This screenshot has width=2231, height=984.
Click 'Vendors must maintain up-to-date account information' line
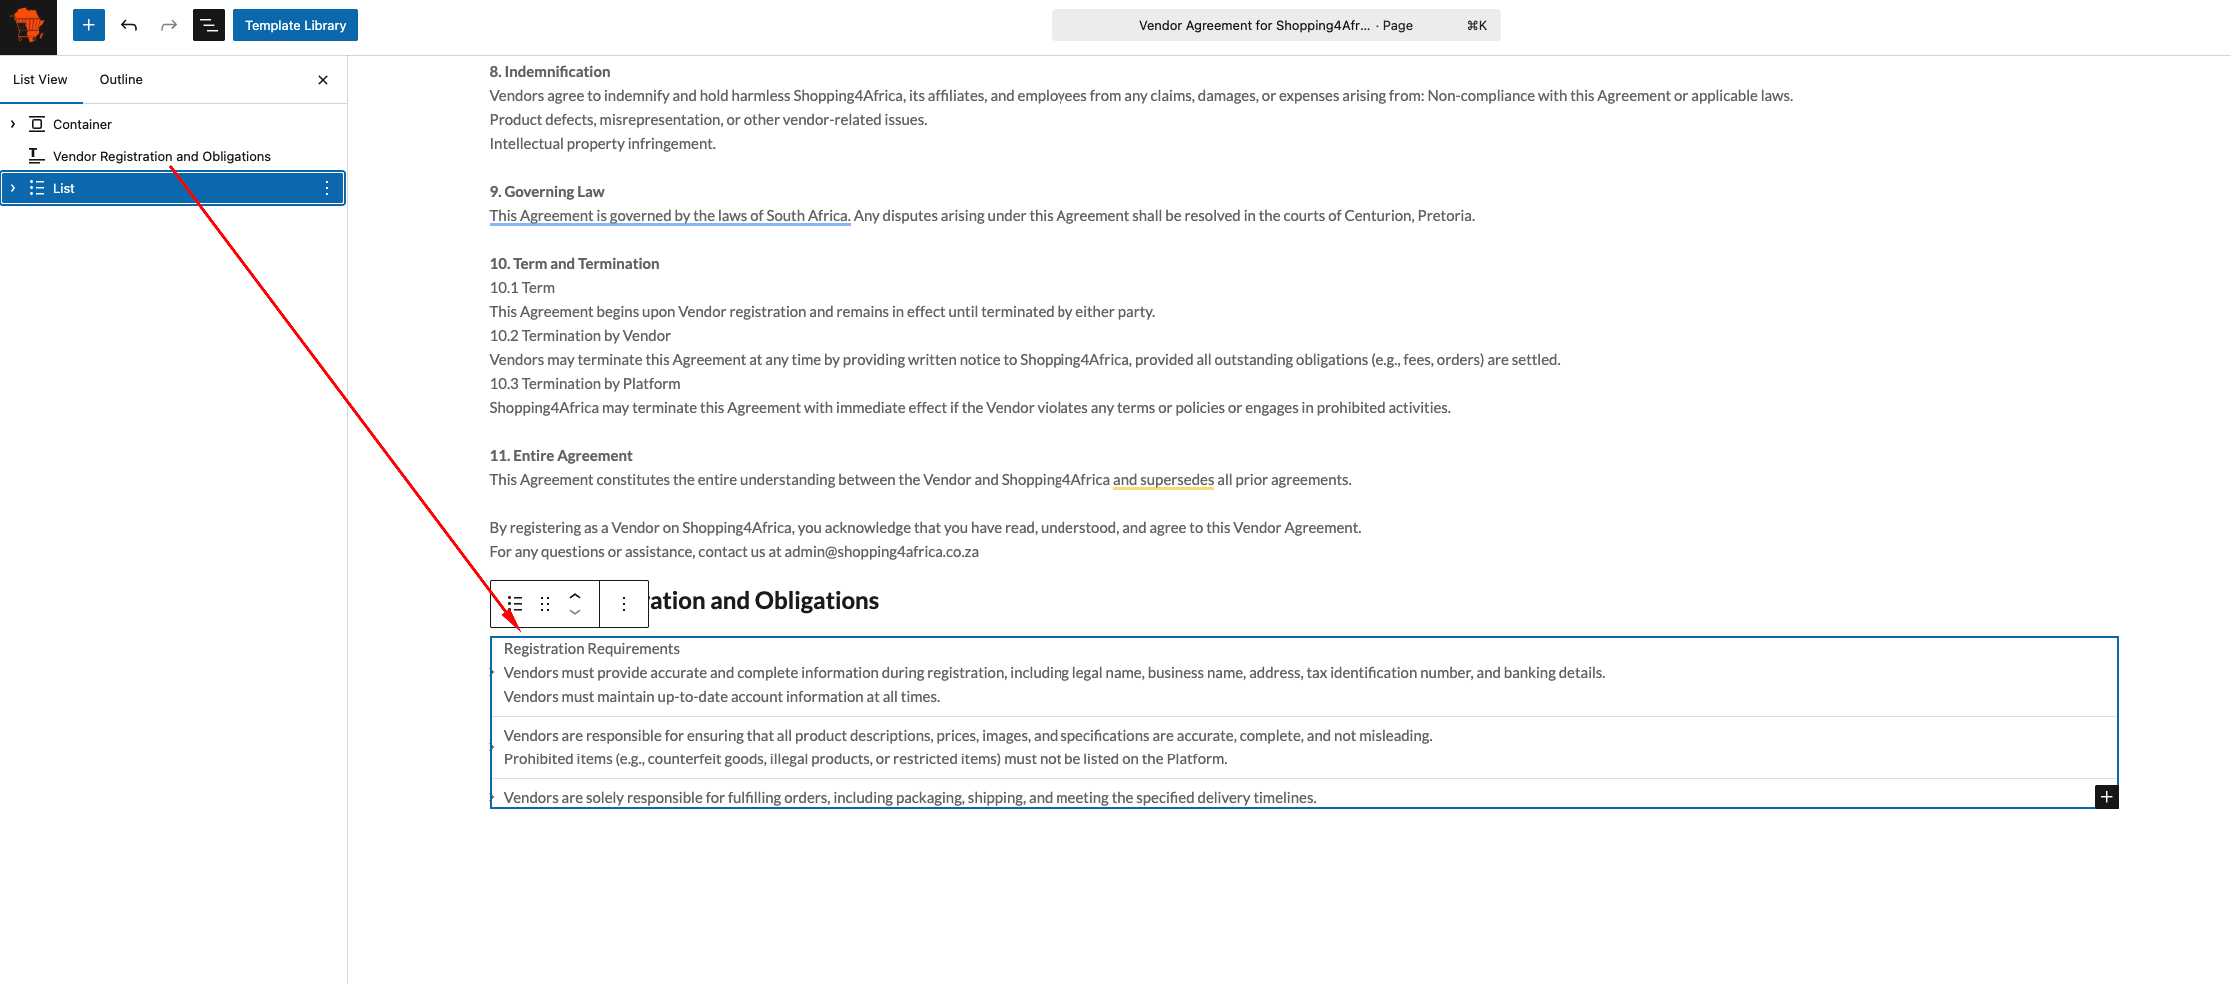tap(722, 697)
